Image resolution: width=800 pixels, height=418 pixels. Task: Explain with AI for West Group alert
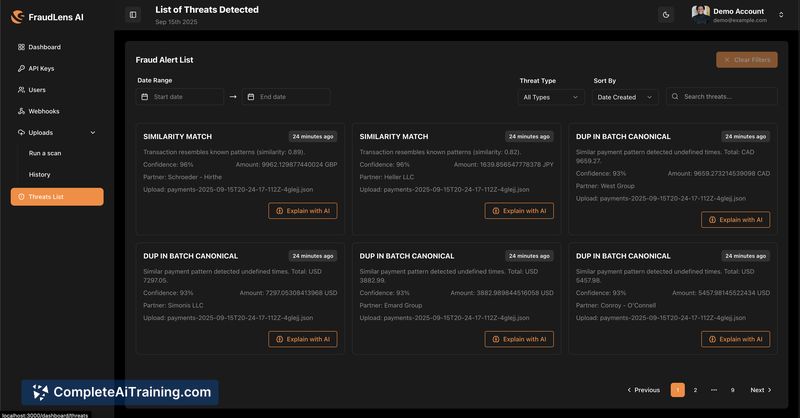pyautogui.click(x=736, y=220)
